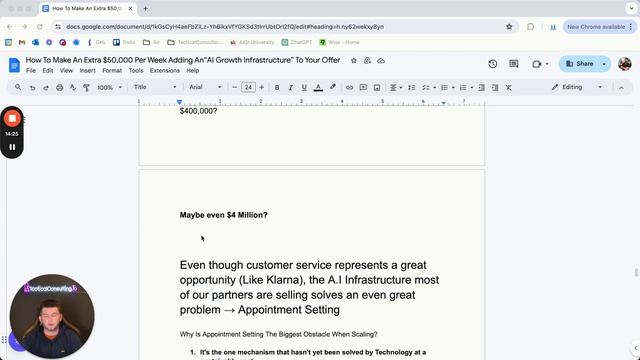Click the New Chrome available button

600,27
